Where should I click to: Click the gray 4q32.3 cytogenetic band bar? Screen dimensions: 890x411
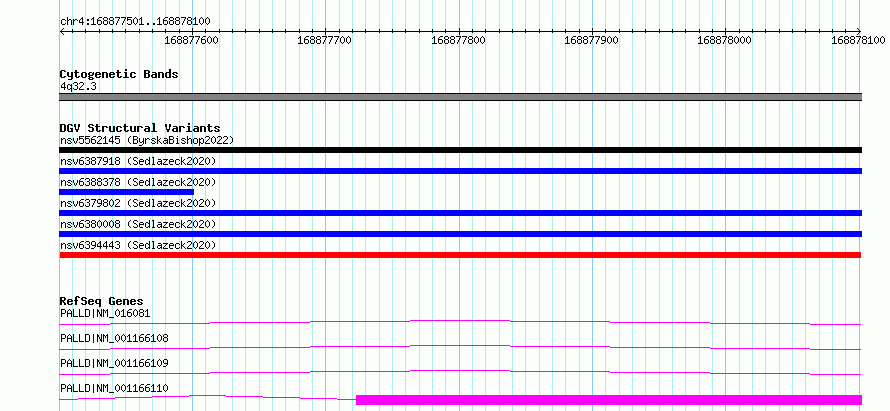tap(460, 97)
